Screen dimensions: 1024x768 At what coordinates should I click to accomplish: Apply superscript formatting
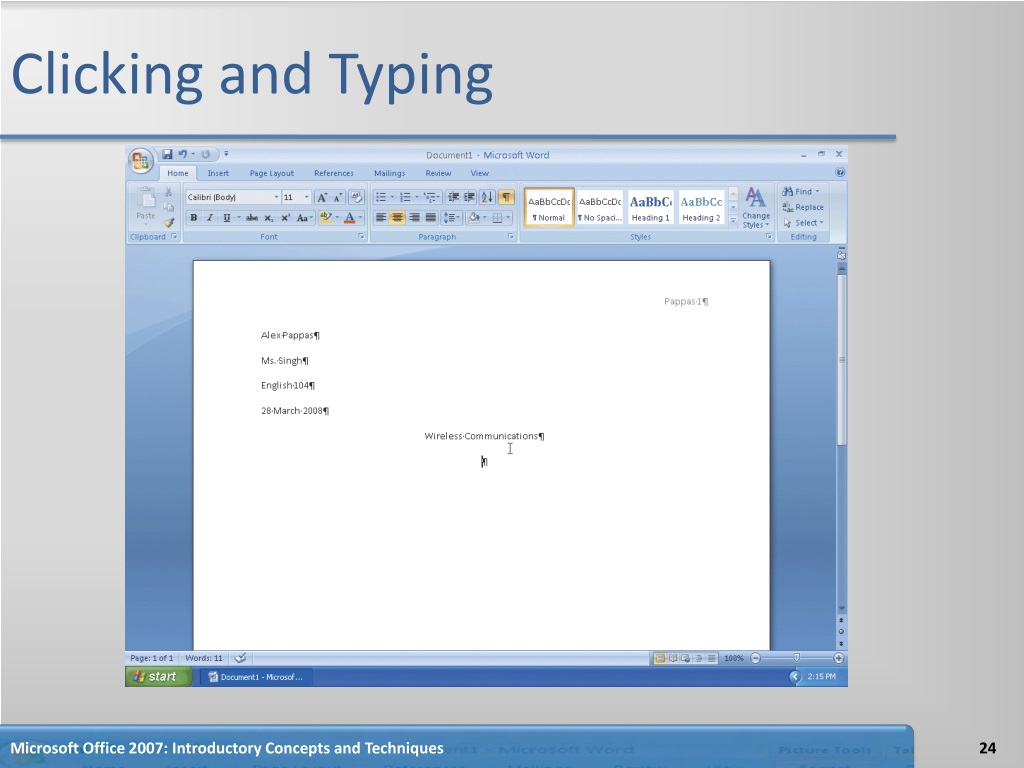point(285,218)
